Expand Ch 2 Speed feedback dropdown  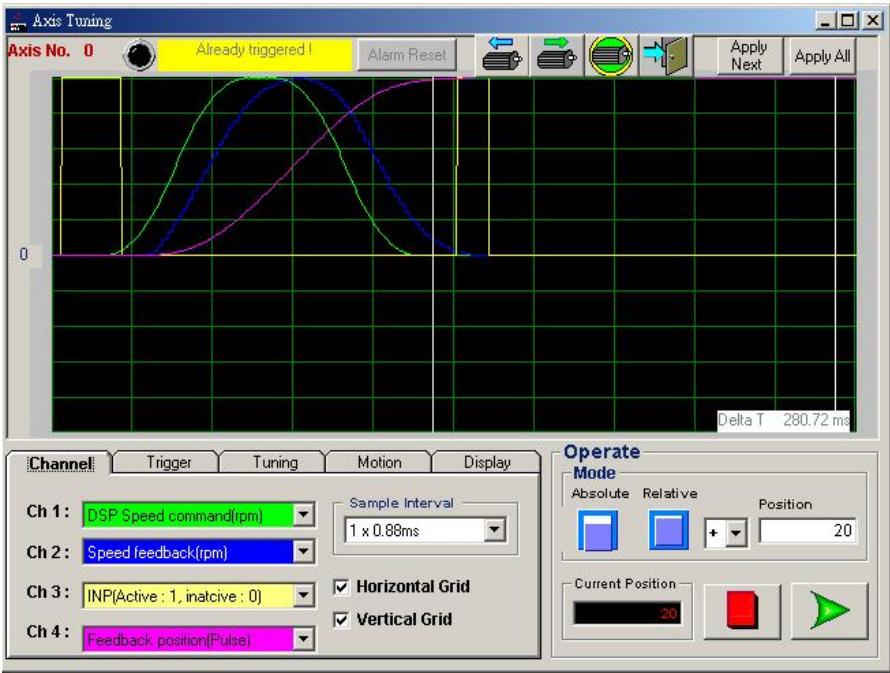point(304,552)
